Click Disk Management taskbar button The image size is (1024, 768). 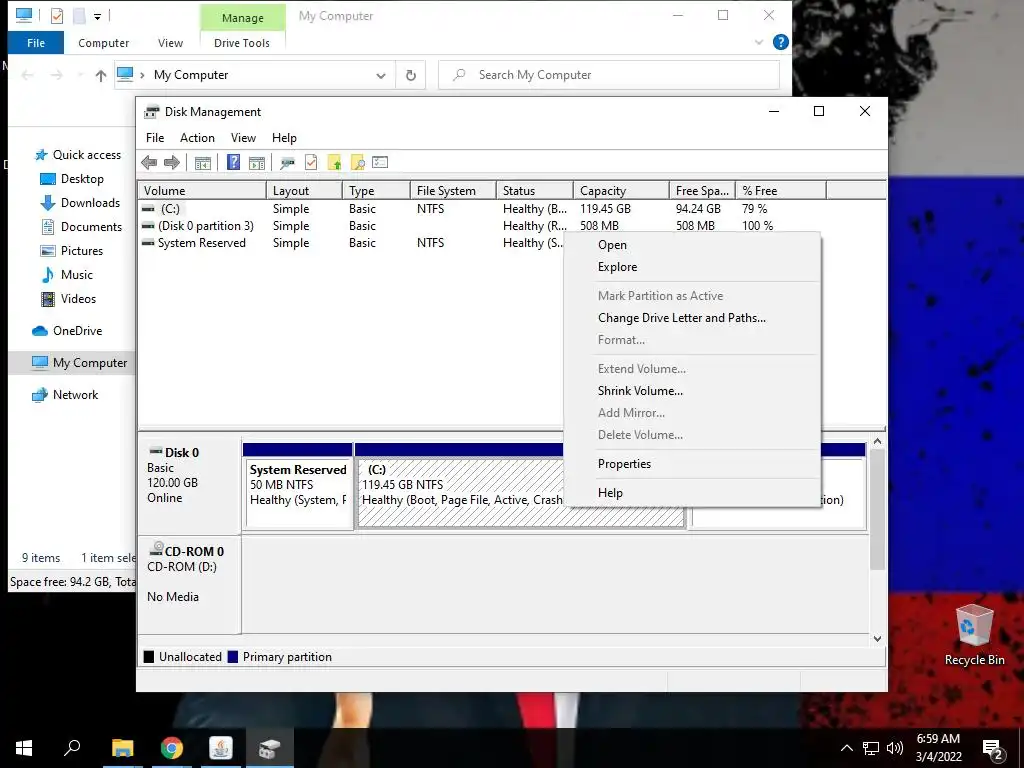269,748
